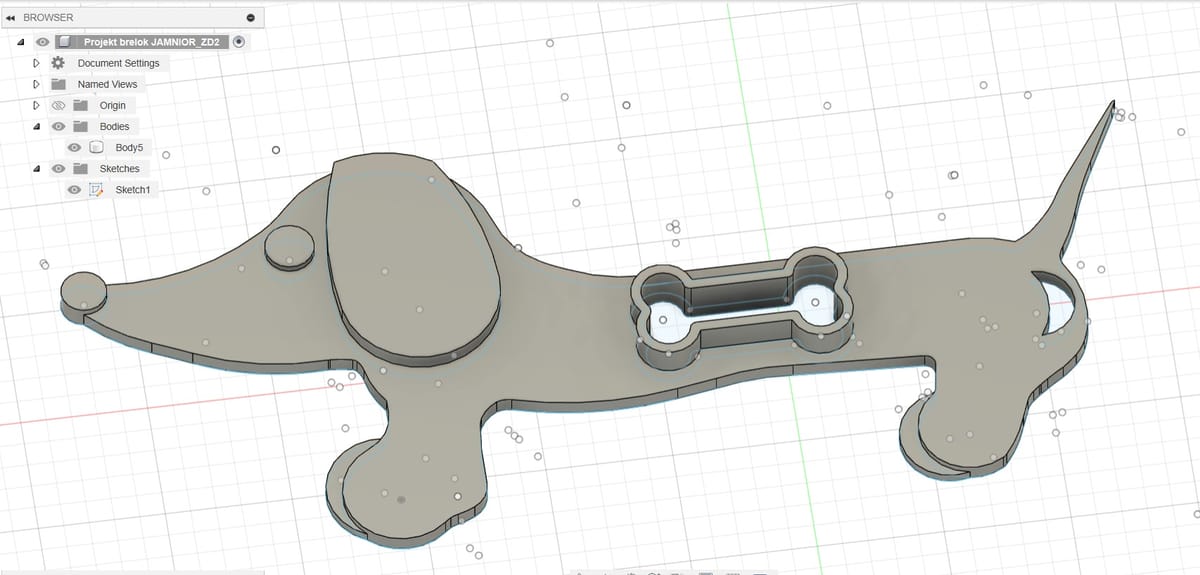
Task: Select the small round eye disc on the head
Action: [289, 246]
